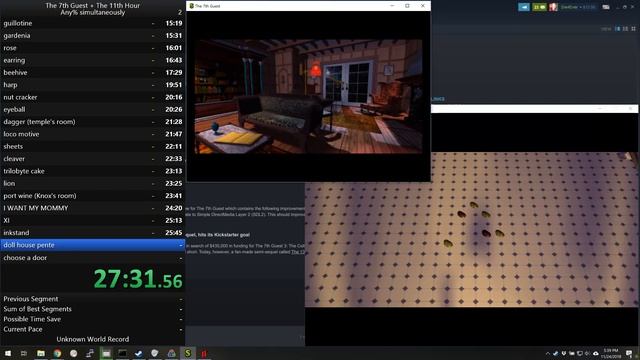The height and width of the screenshot is (360, 640).
Task: Select the loco motive split row
Action: tap(93, 134)
